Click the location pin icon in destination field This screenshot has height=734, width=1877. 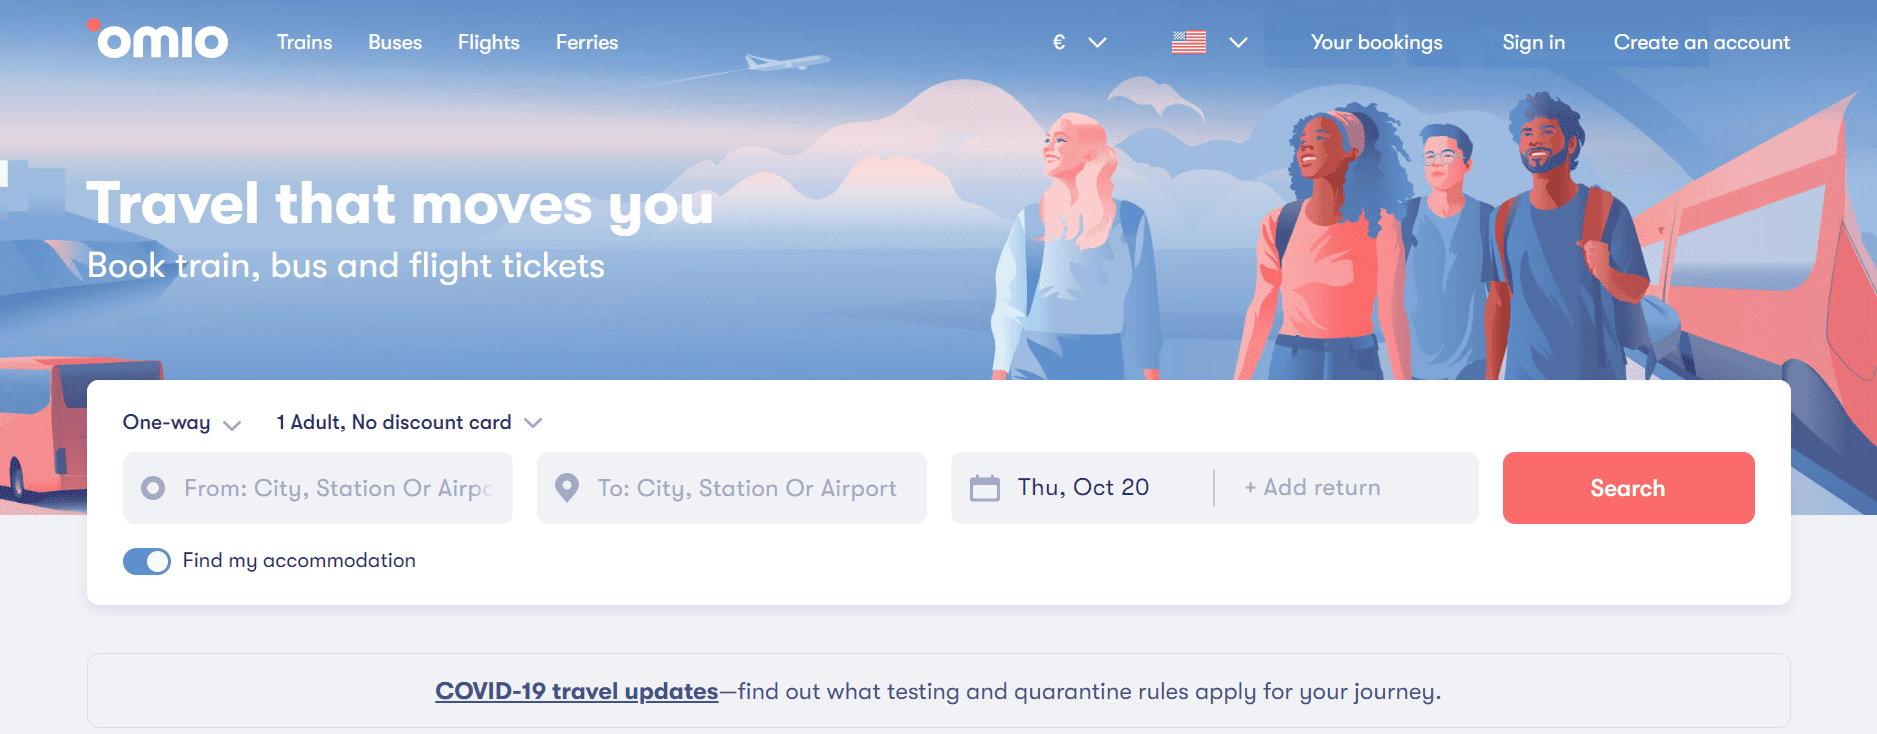[x=567, y=488]
